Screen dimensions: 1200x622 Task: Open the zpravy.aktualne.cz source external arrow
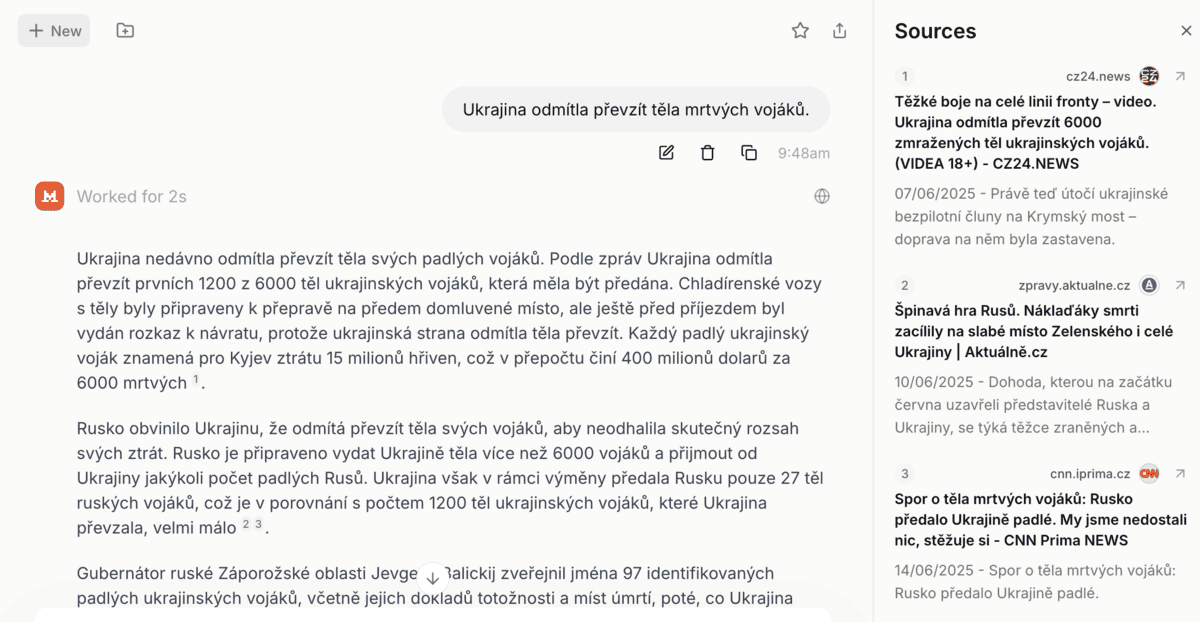pyautogui.click(x=1180, y=285)
